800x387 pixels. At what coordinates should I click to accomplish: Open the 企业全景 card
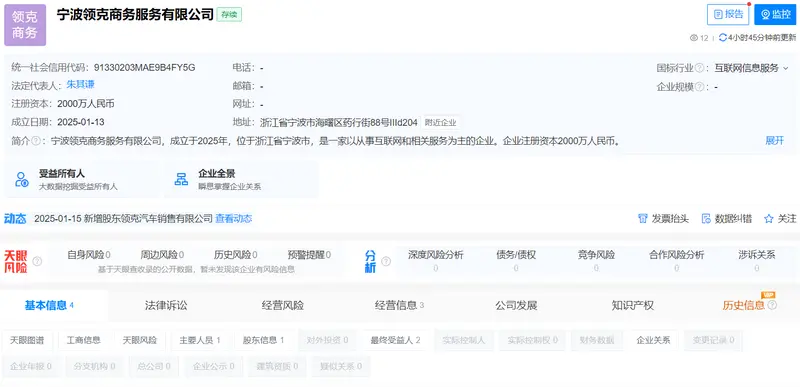(241, 179)
